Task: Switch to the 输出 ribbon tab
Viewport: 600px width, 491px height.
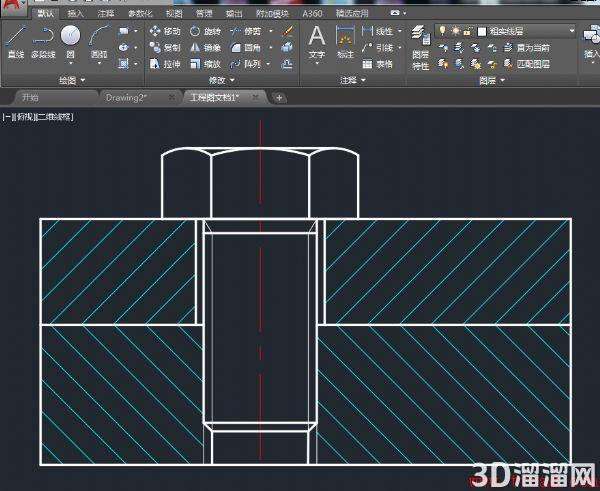Action: tap(234, 14)
